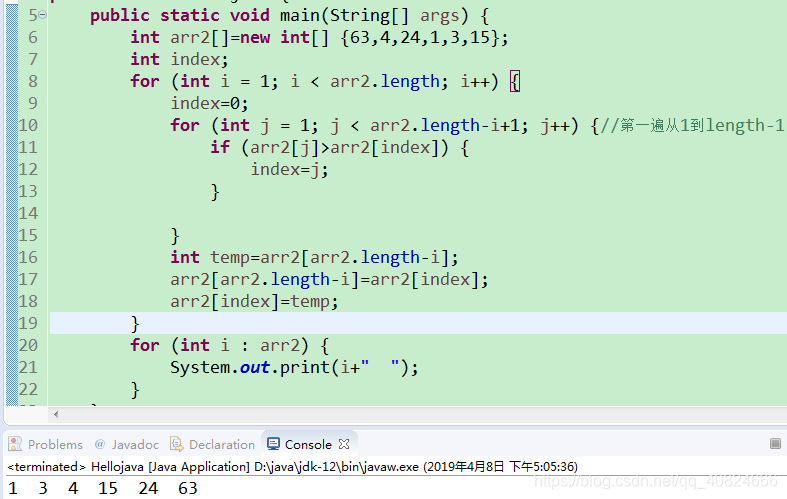Close the Console view tab
Screen dimensions: 787x499
[344, 444]
